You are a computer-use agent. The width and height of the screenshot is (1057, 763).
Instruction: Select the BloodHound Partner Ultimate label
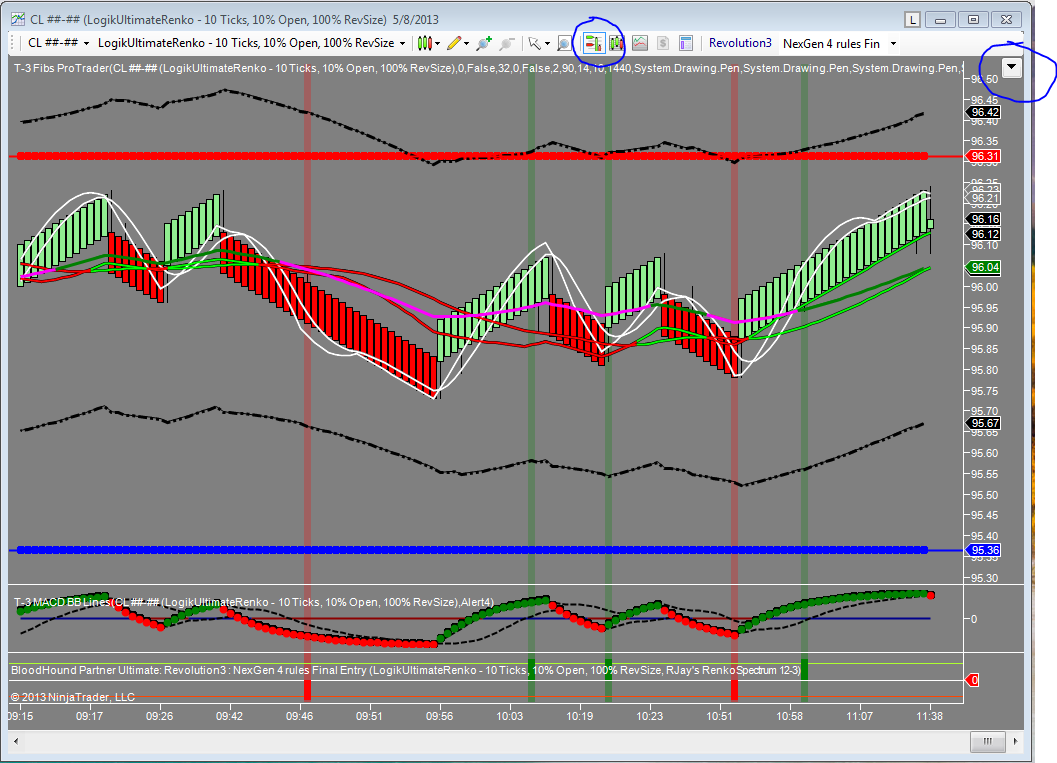(406, 670)
